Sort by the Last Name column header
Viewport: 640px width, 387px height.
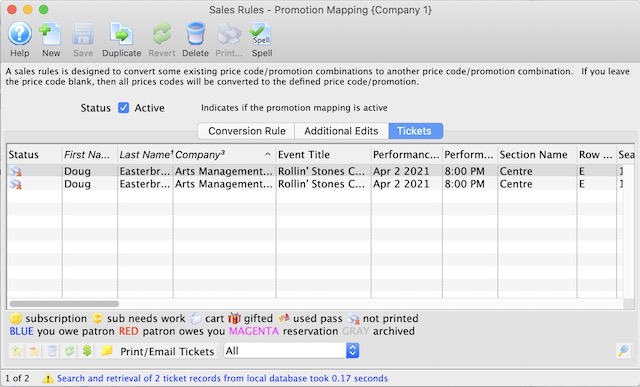145,155
